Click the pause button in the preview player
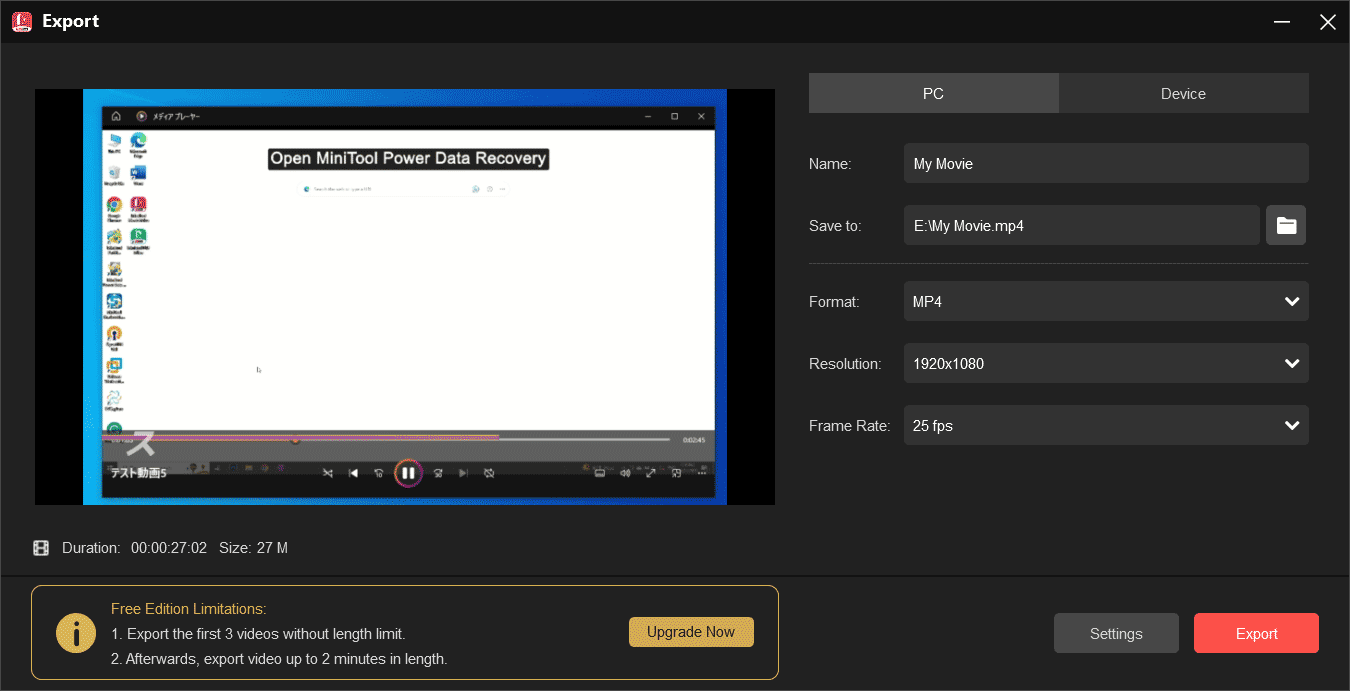This screenshot has width=1350, height=691. point(408,472)
